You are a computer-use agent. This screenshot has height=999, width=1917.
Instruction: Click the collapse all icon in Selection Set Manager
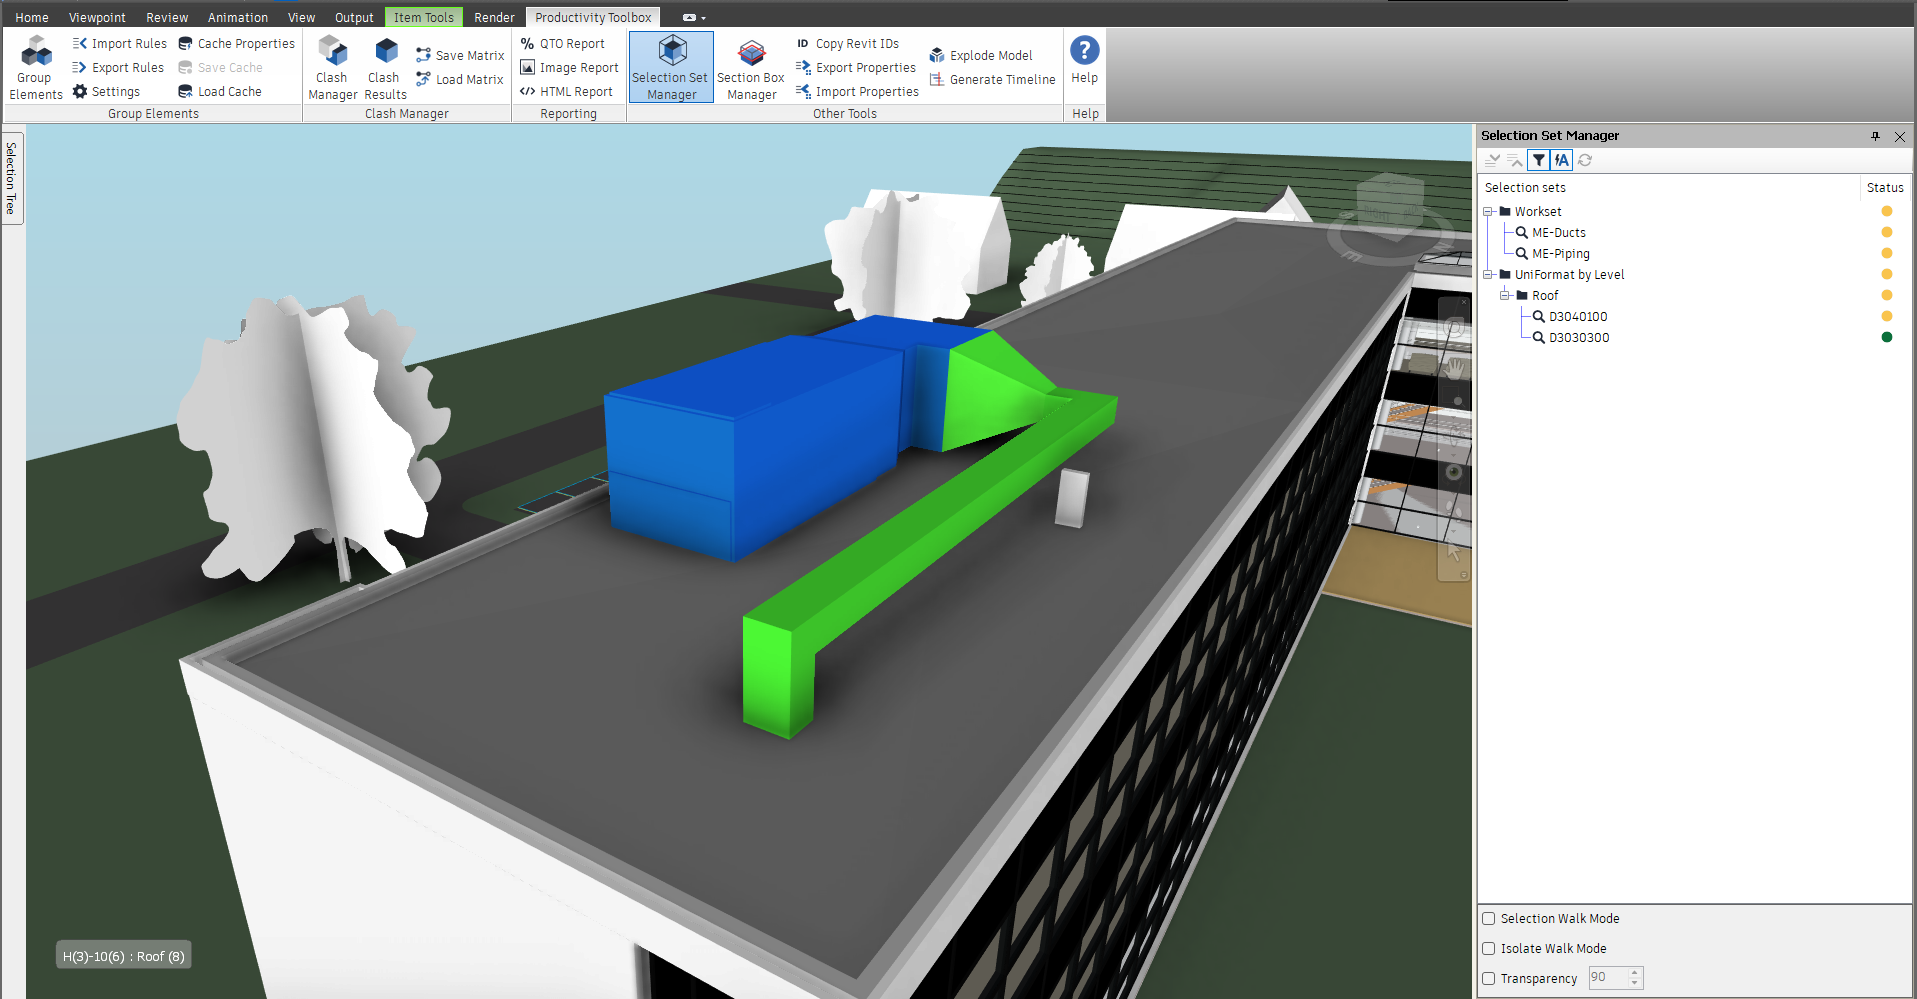[x=1515, y=160]
